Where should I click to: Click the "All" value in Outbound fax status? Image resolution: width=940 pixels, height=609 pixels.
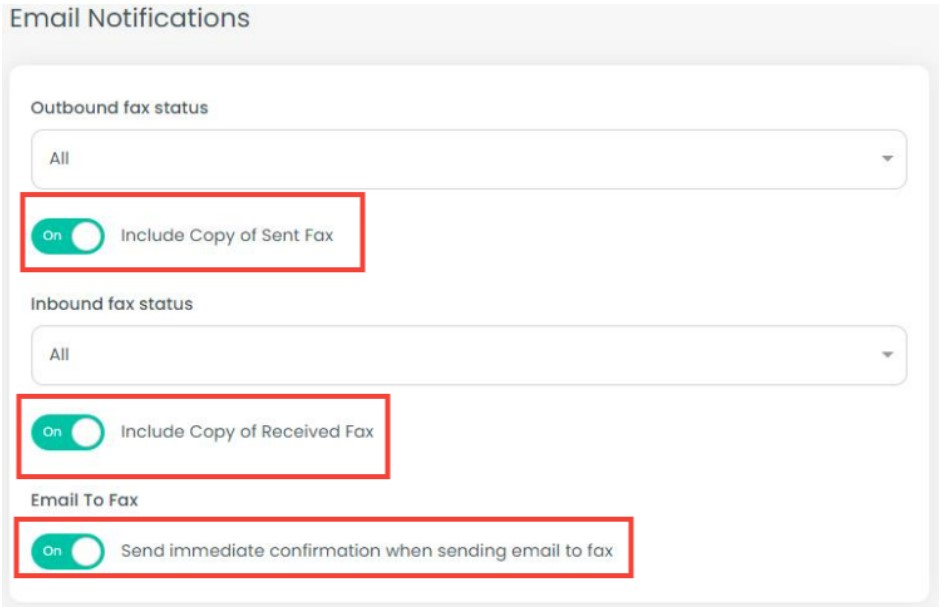tap(60, 159)
